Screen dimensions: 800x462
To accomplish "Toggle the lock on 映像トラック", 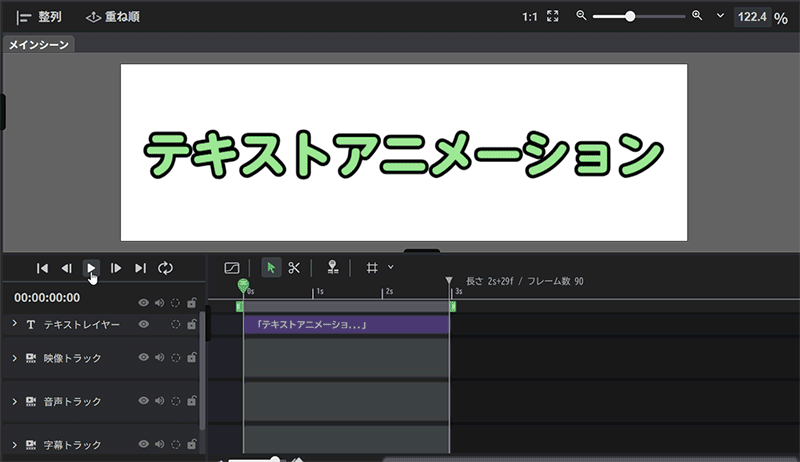I will [x=191, y=357].
